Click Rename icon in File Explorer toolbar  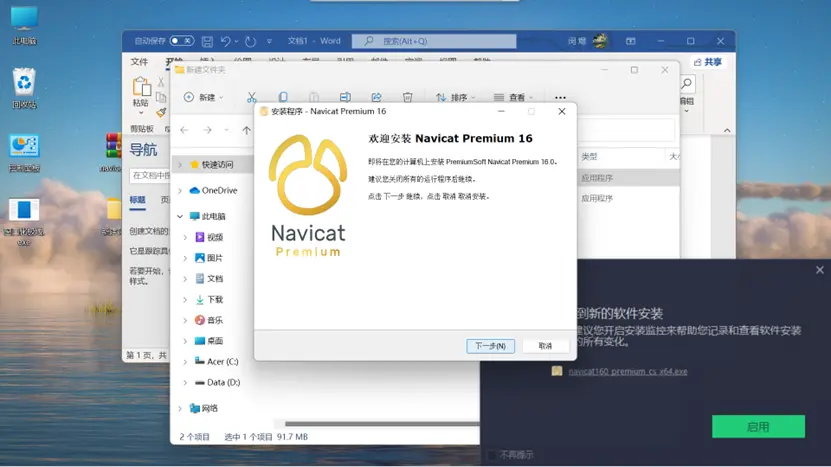345,97
